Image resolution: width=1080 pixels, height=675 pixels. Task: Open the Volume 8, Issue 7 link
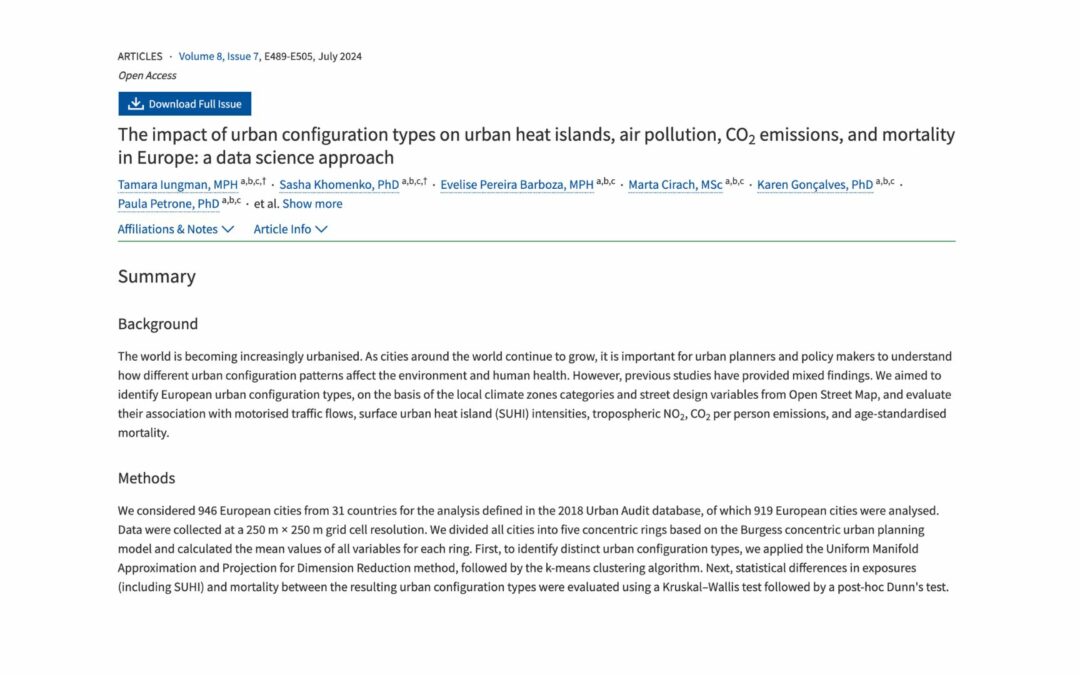pyautogui.click(x=218, y=56)
